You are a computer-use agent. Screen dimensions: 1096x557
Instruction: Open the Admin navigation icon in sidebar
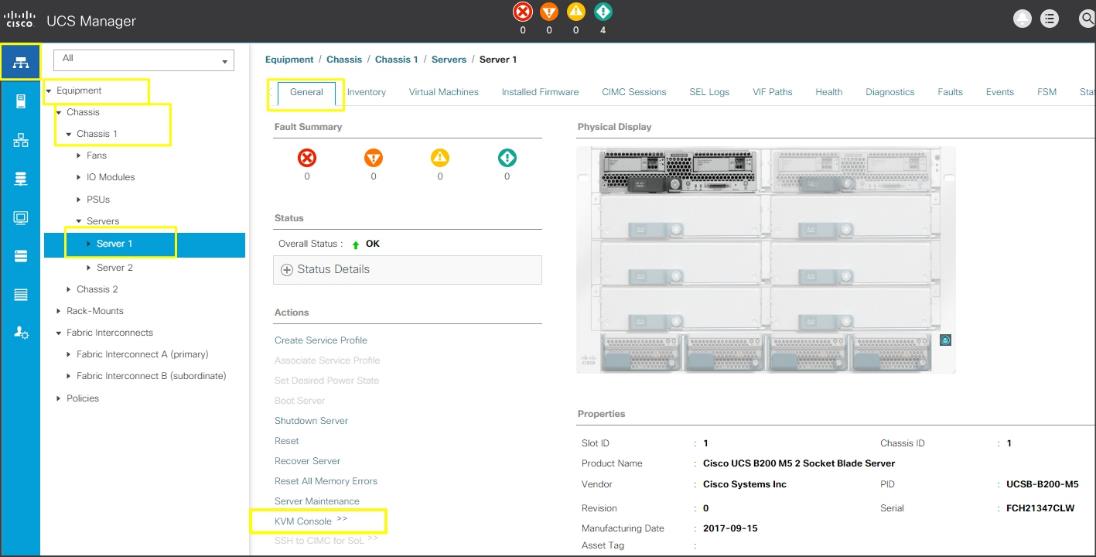coord(21,332)
